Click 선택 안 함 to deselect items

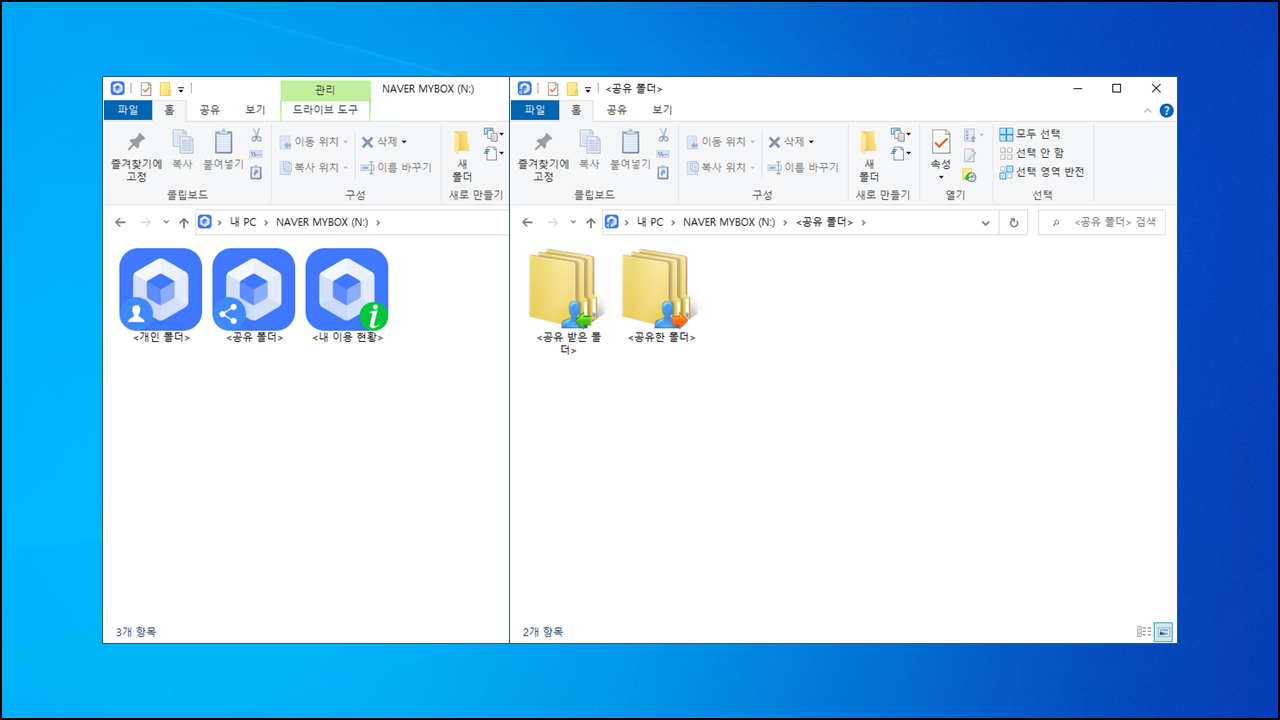coord(1032,153)
